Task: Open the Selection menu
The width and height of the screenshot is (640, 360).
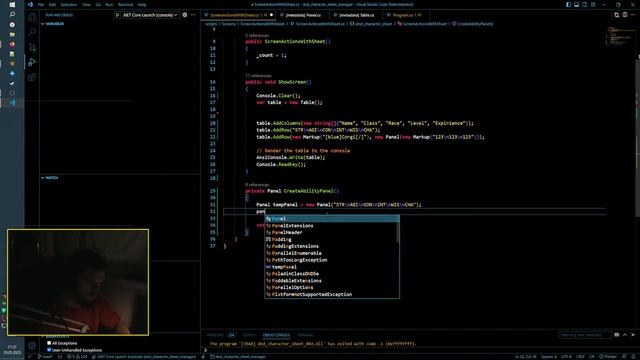Action: pyautogui.click(x=69, y=4)
